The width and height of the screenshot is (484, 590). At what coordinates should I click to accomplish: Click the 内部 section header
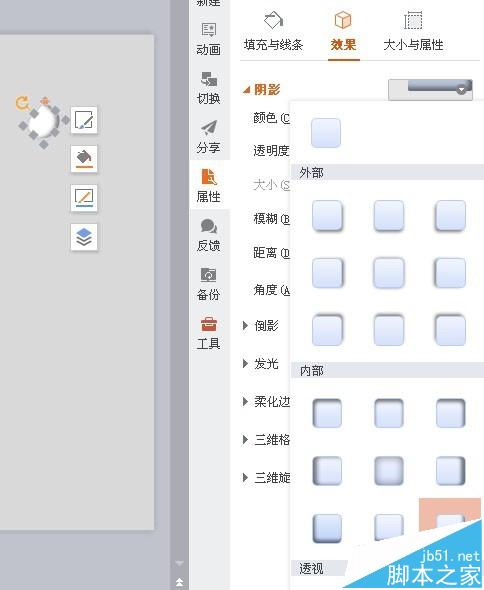[387, 371]
